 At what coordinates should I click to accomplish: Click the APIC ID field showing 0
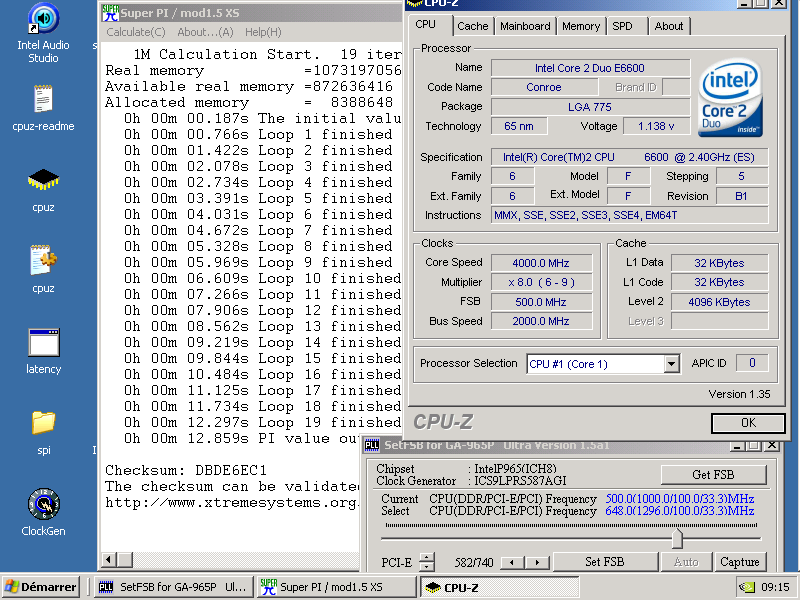coord(752,363)
